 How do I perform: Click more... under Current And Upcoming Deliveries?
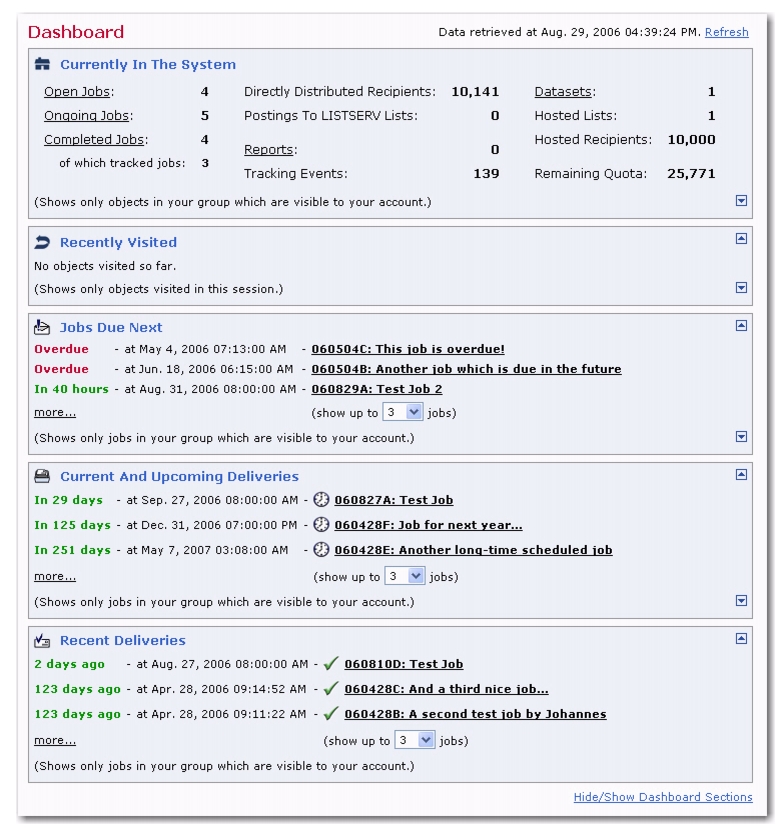pyautogui.click(x=55, y=576)
